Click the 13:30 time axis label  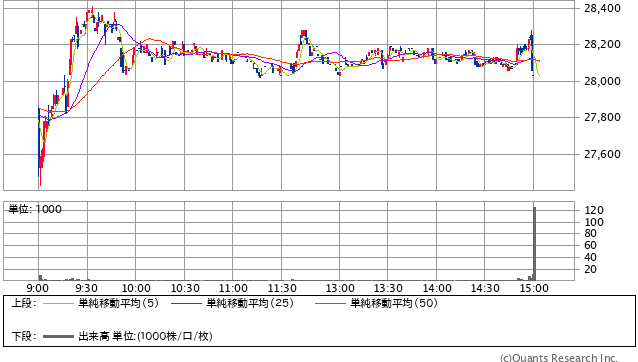click(x=388, y=288)
